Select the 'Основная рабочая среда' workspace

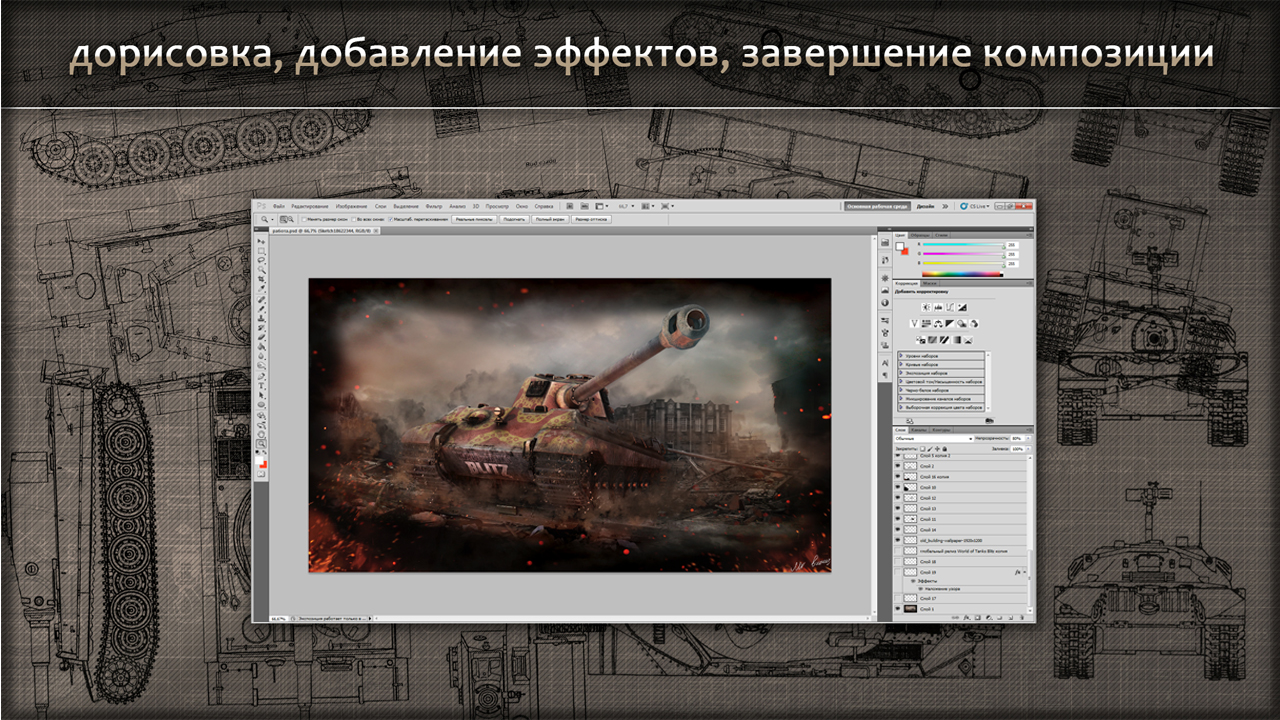(x=877, y=206)
